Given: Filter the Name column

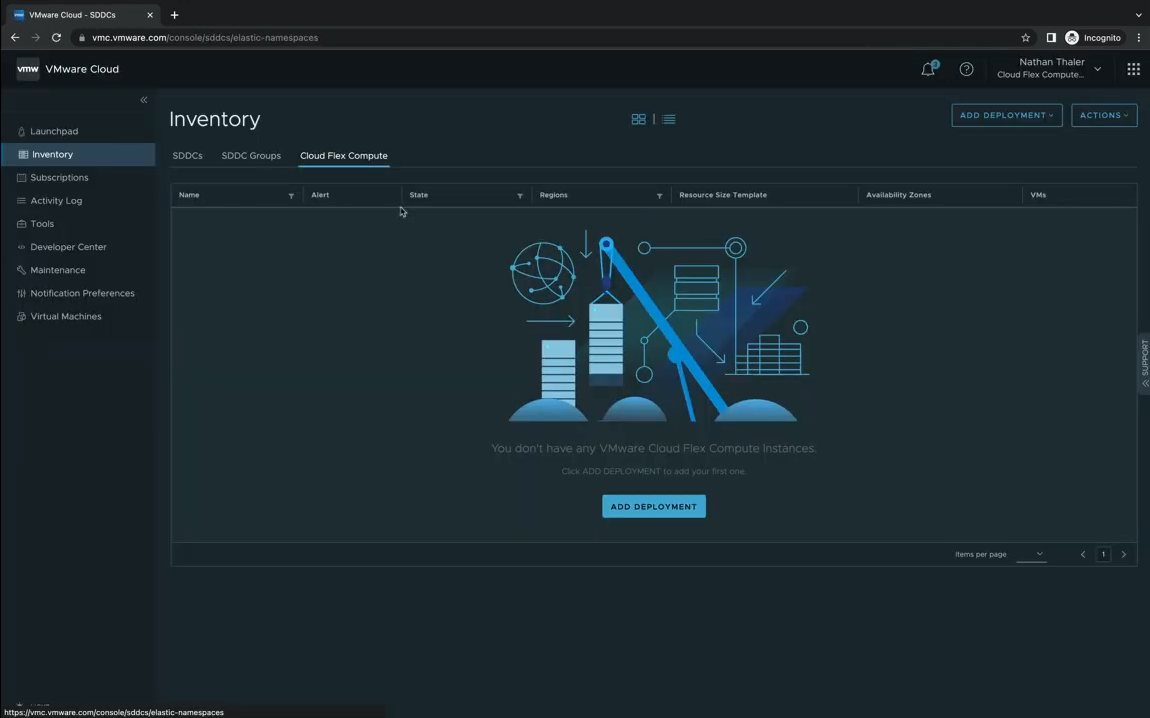Looking at the screenshot, I should (x=291, y=196).
